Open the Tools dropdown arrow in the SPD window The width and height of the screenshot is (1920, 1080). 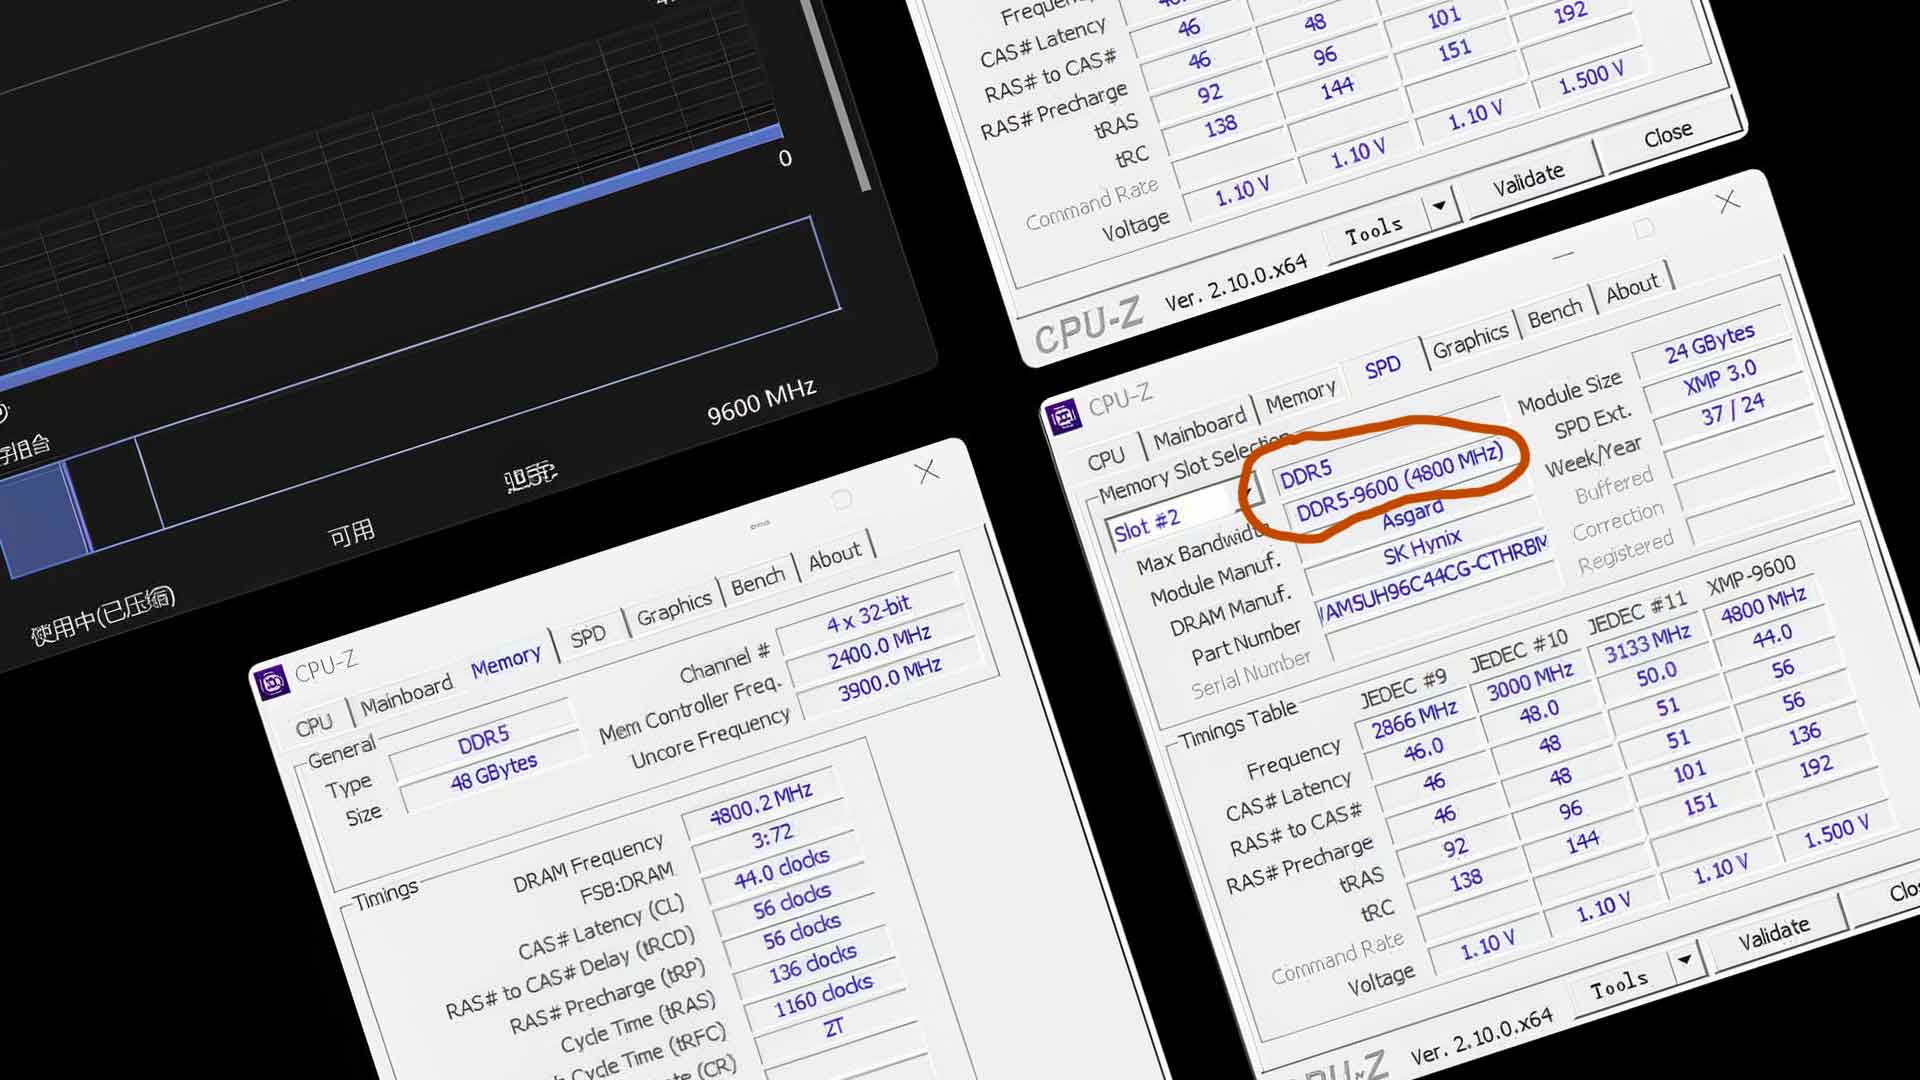(1685, 960)
